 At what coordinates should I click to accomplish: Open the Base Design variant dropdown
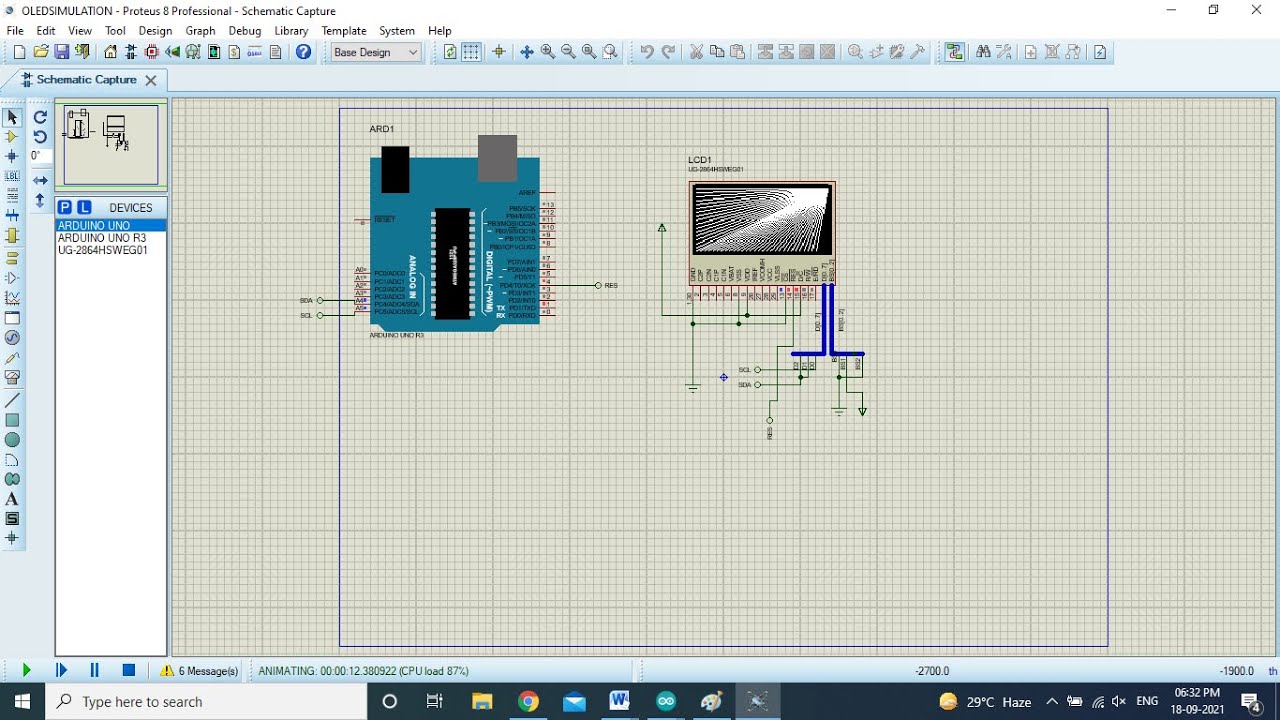(376, 52)
